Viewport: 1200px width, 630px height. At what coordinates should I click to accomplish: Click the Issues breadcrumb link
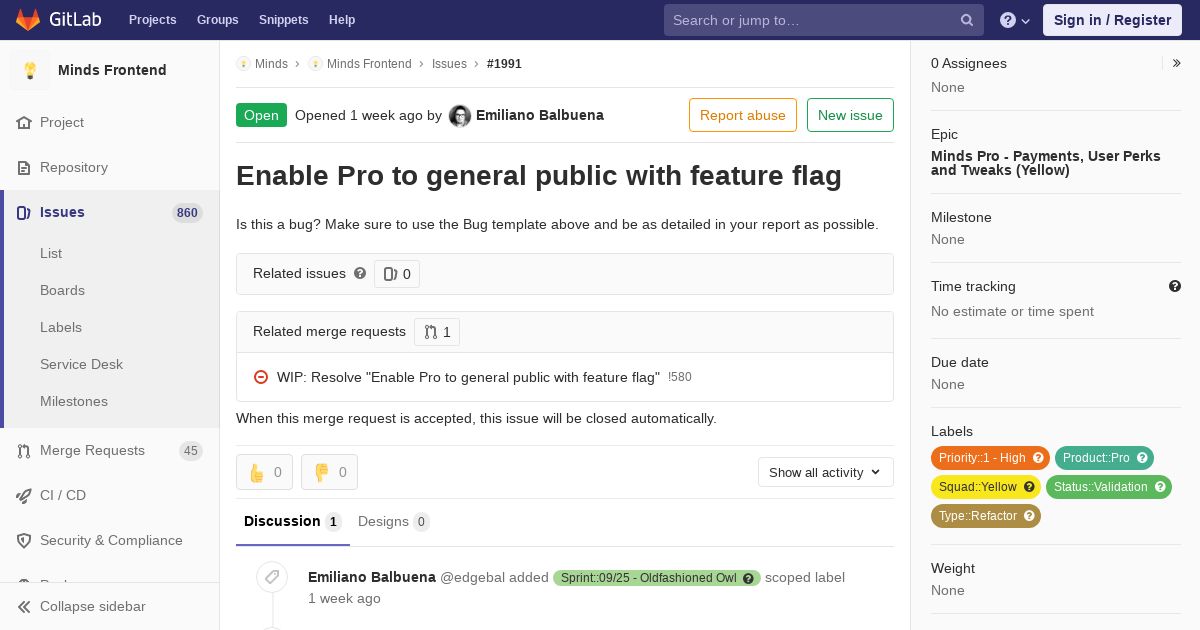(449, 64)
